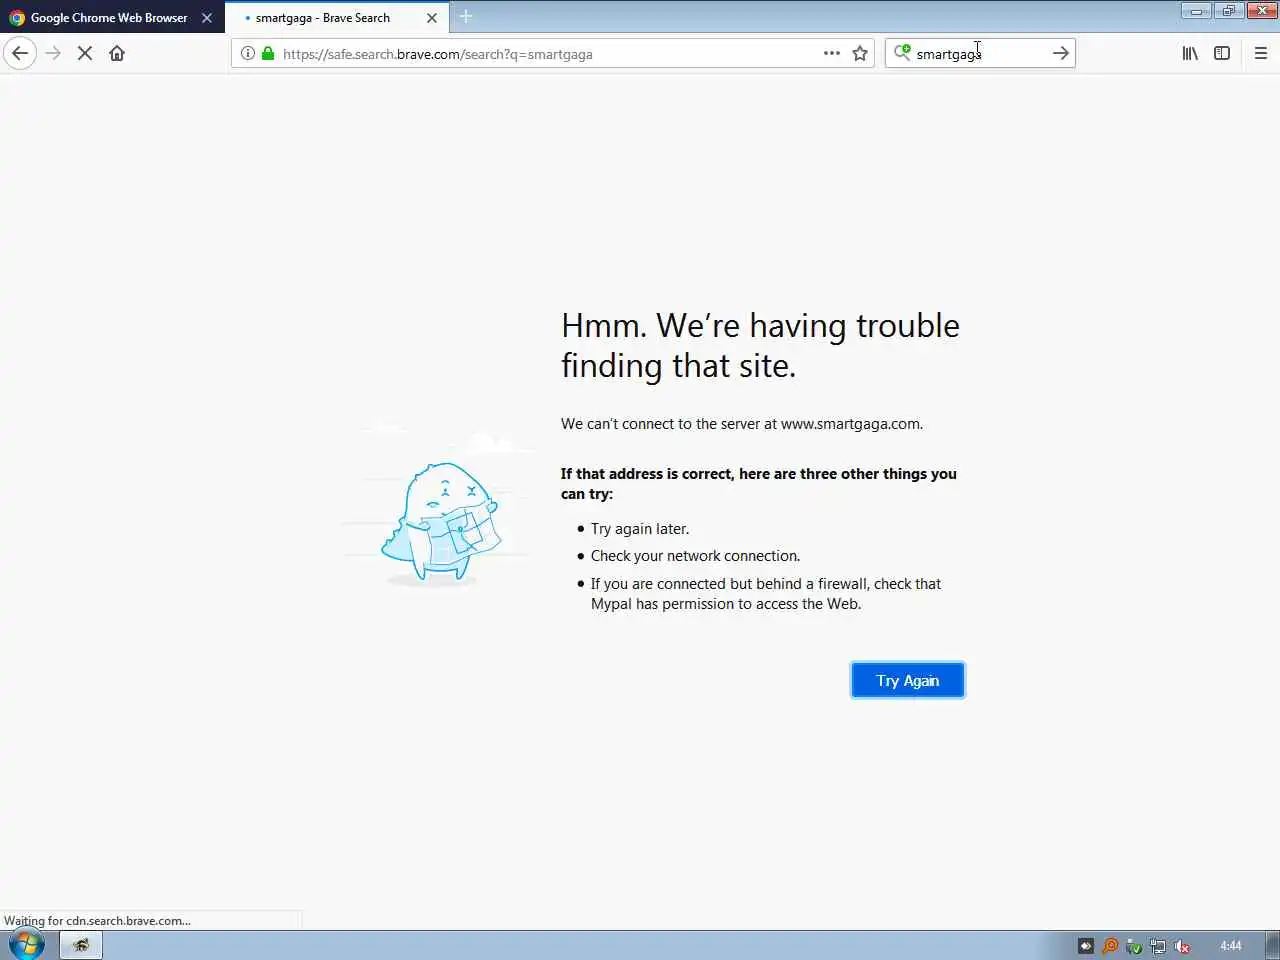The width and height of the screenshot is (1280, 960).
Task: Click the "Try again later." bullet
Action: 640,529
